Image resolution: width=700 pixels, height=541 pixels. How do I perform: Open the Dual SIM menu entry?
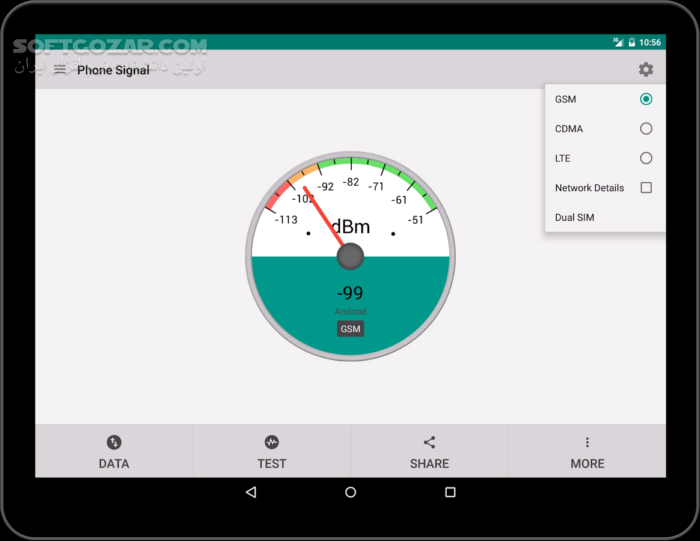(x=605, y=217)
